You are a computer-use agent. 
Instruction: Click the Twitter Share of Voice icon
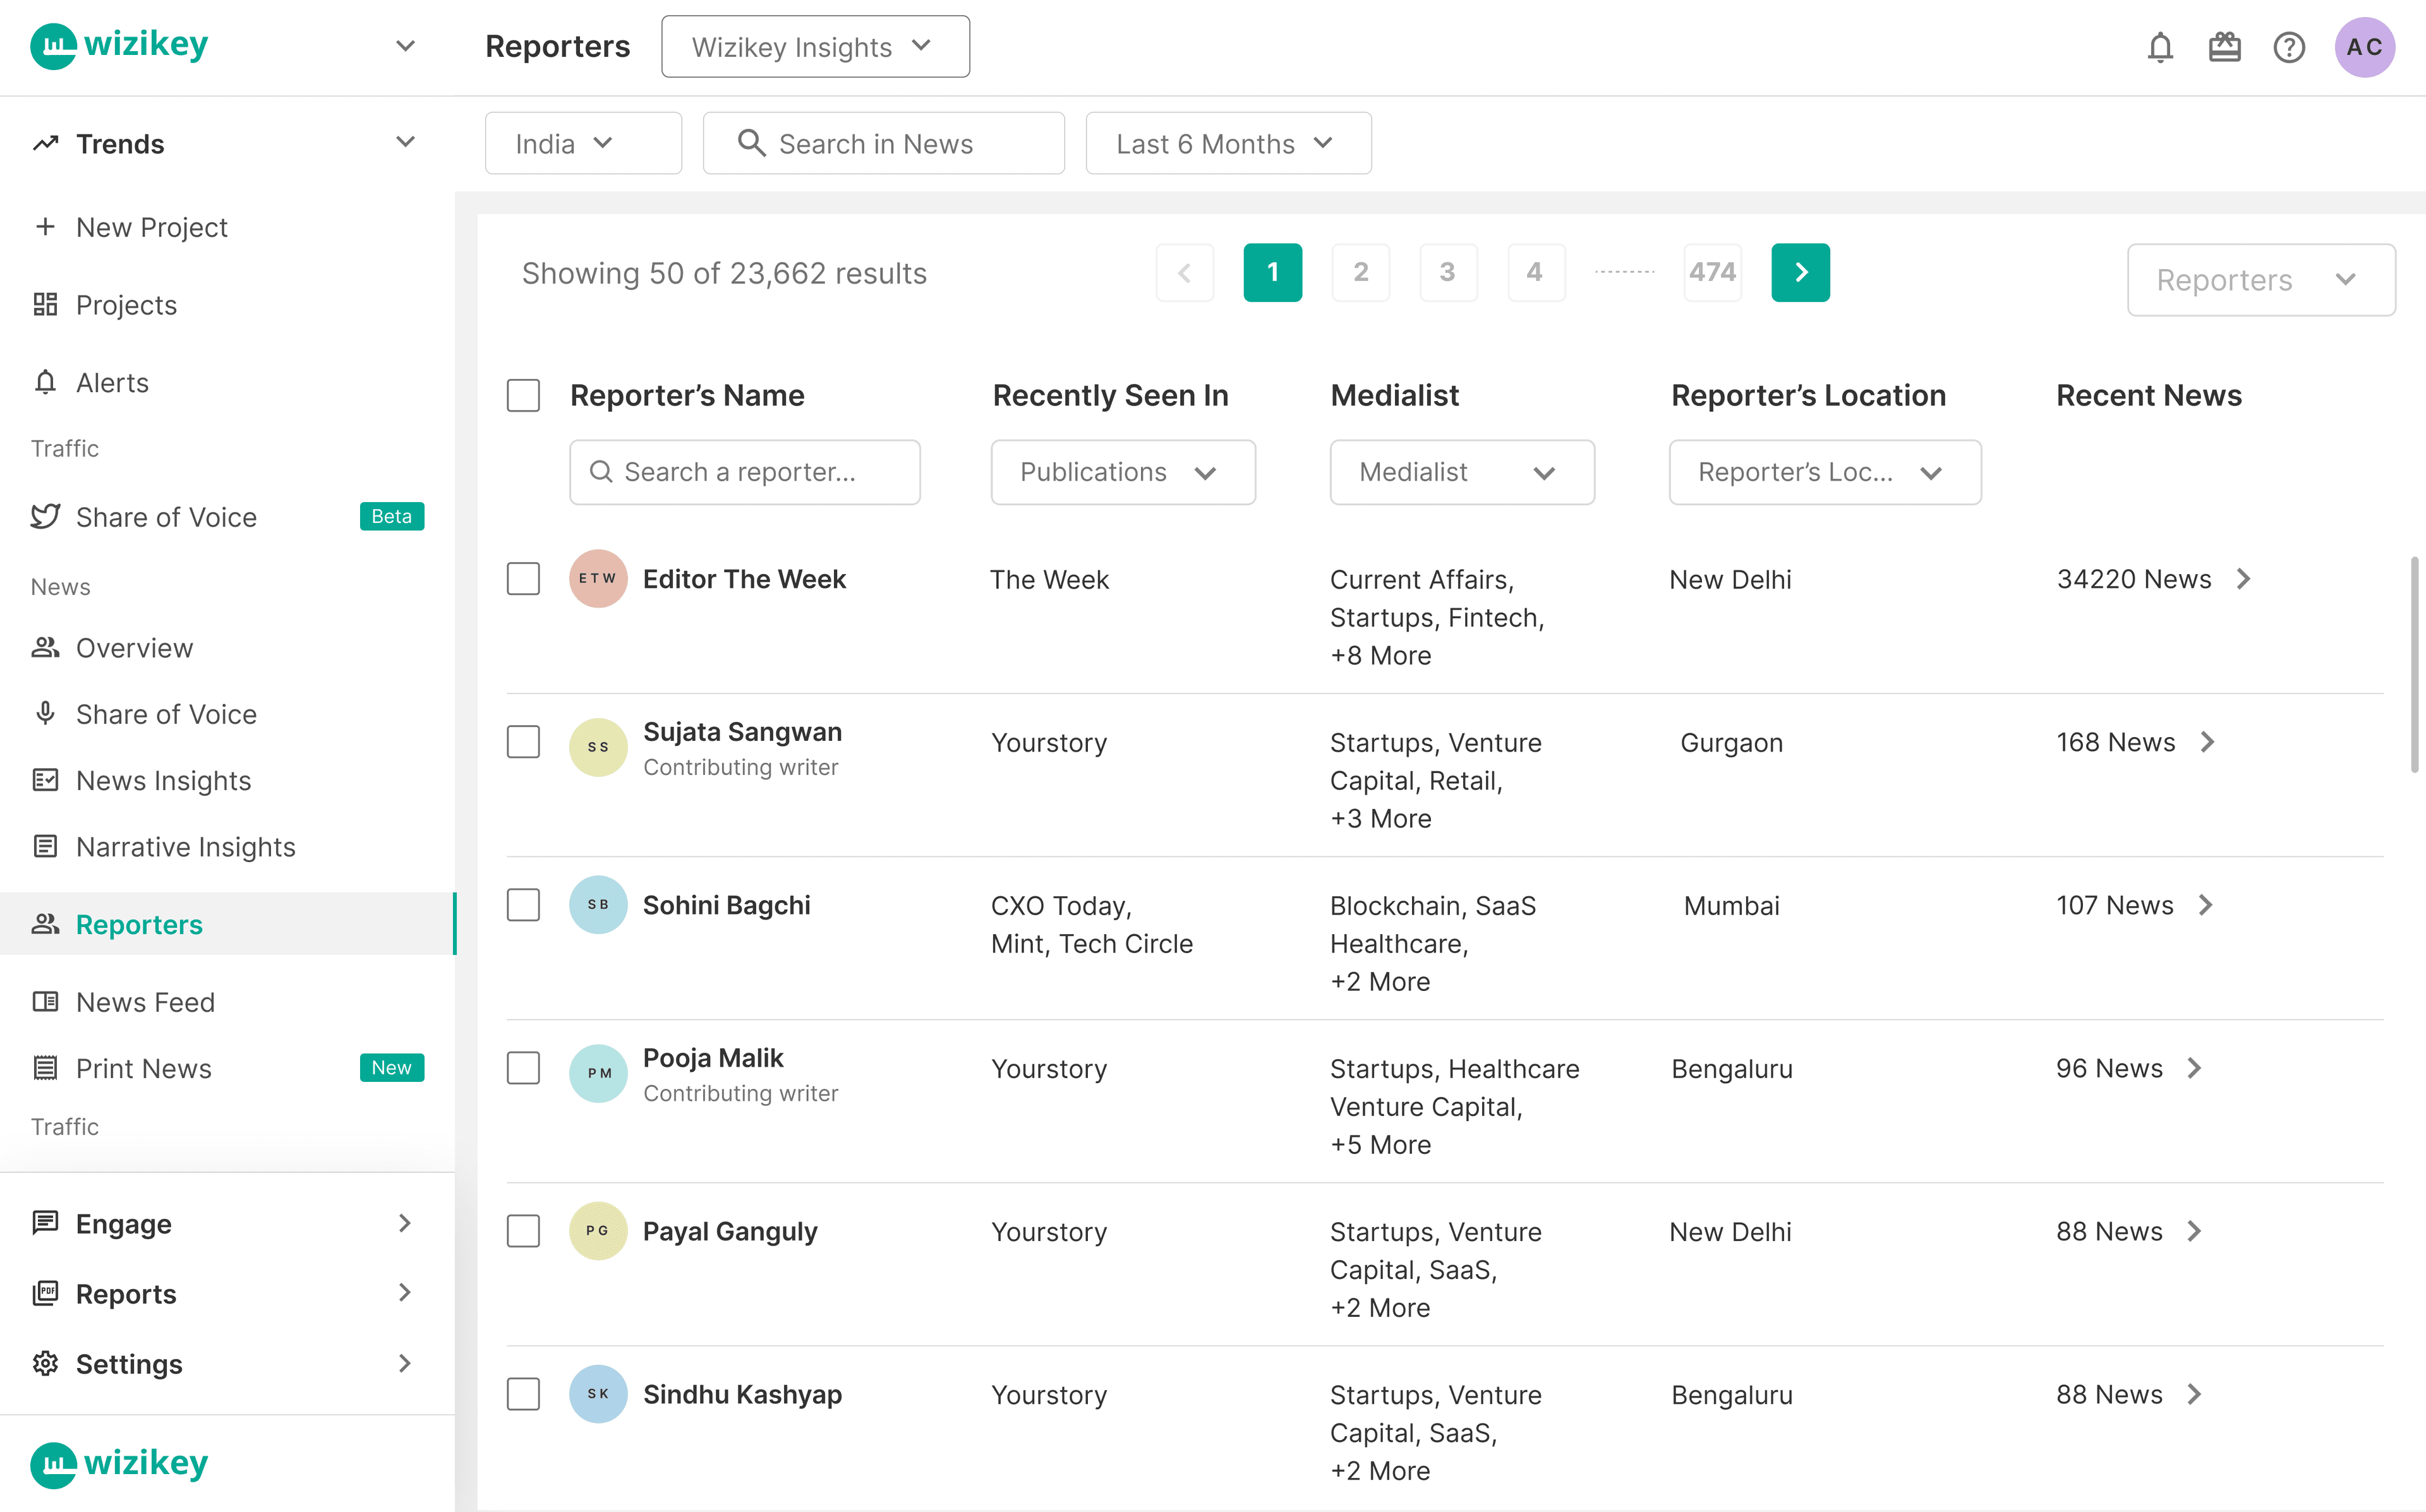pyautogui.click(x=45, y=517)
